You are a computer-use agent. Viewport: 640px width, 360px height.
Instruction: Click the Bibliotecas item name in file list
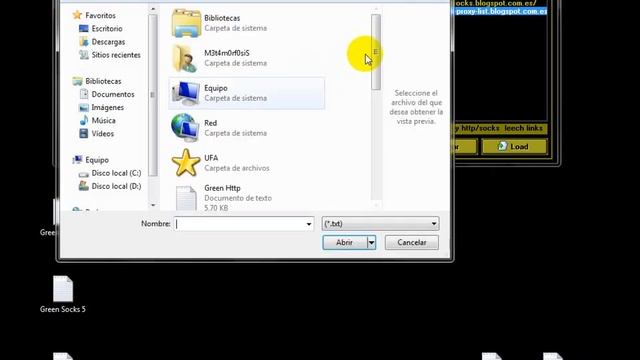coord(222,18)
